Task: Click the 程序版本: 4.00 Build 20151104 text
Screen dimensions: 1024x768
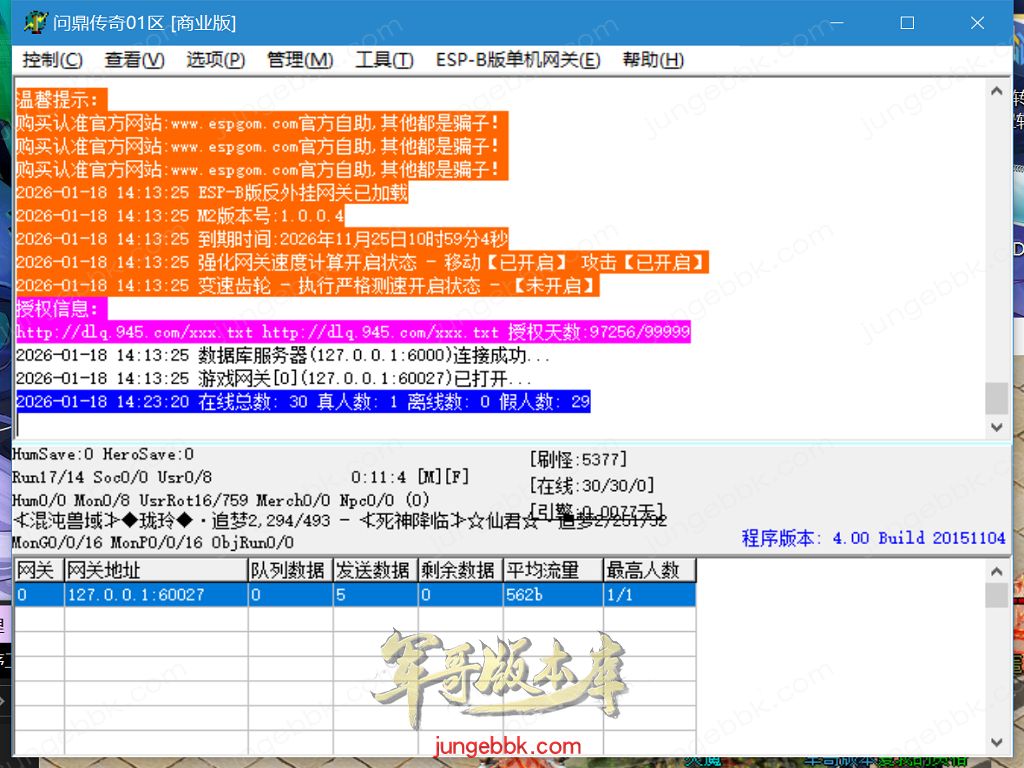Action: 873,538
